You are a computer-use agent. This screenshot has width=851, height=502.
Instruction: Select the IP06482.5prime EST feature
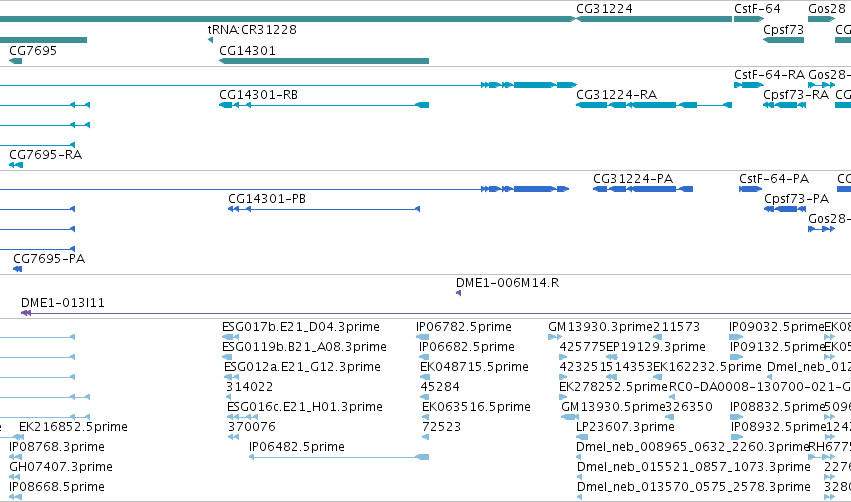pos(339,457)
